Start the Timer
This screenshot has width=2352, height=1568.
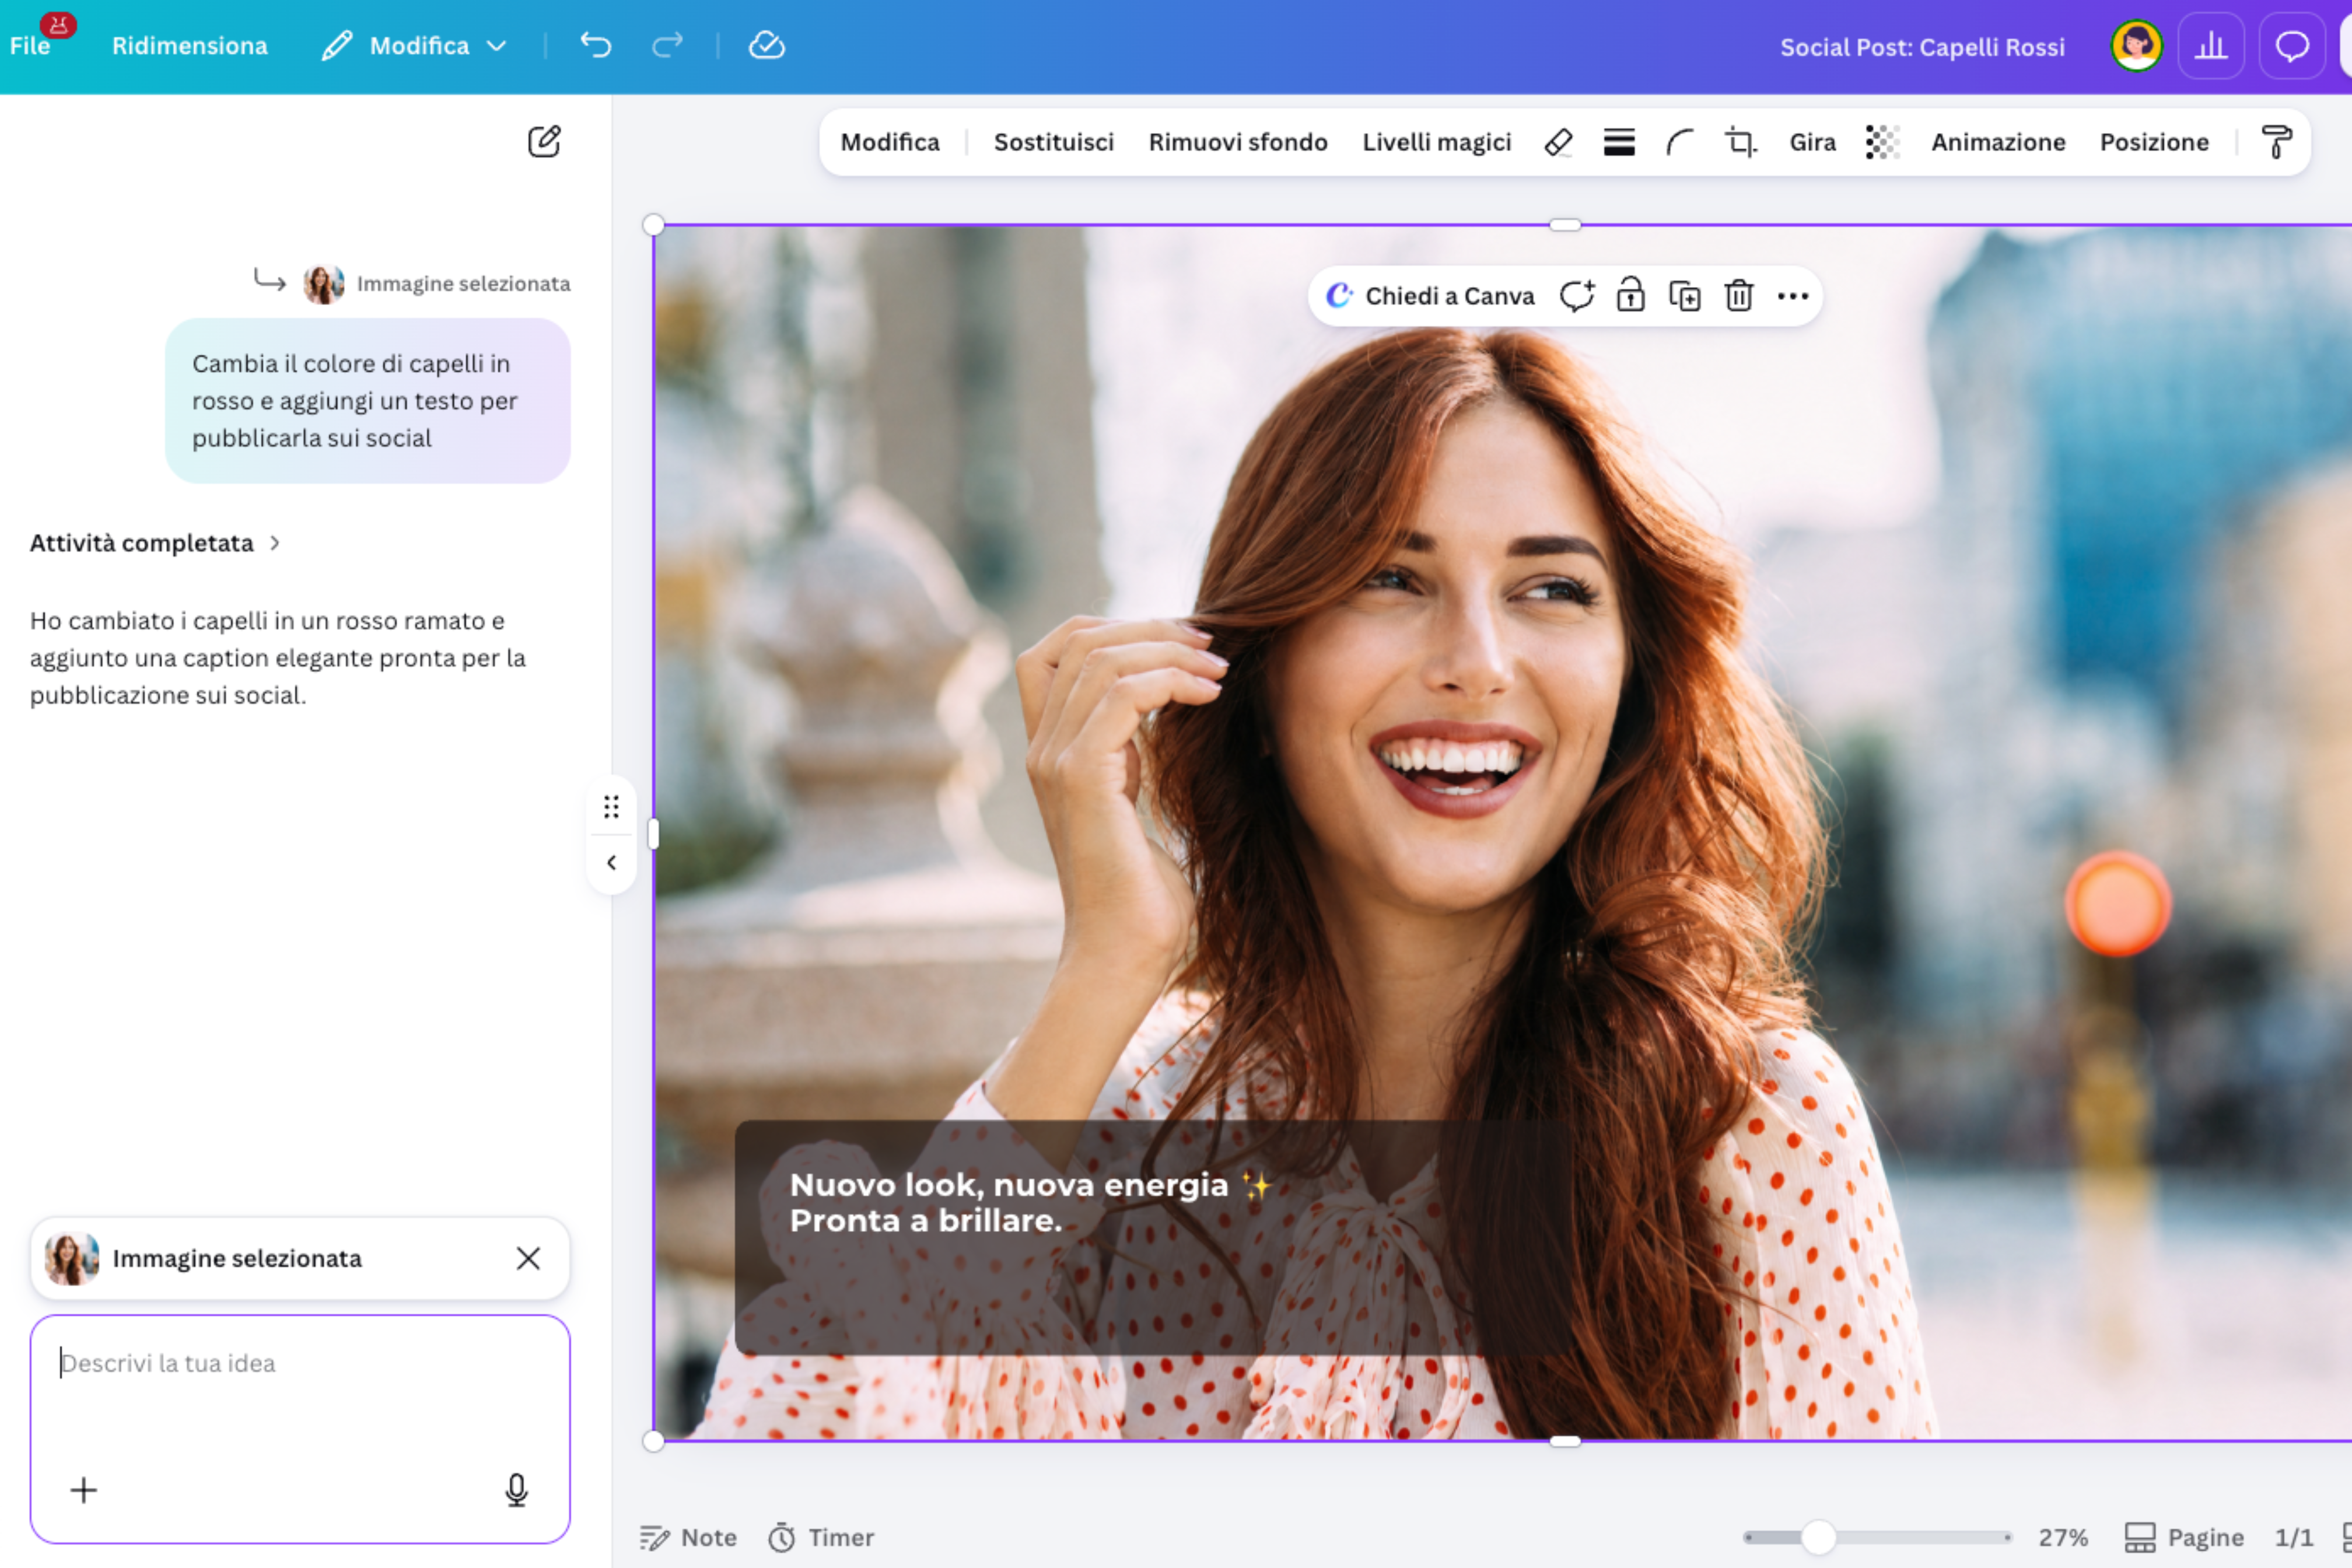(821, 1538)
